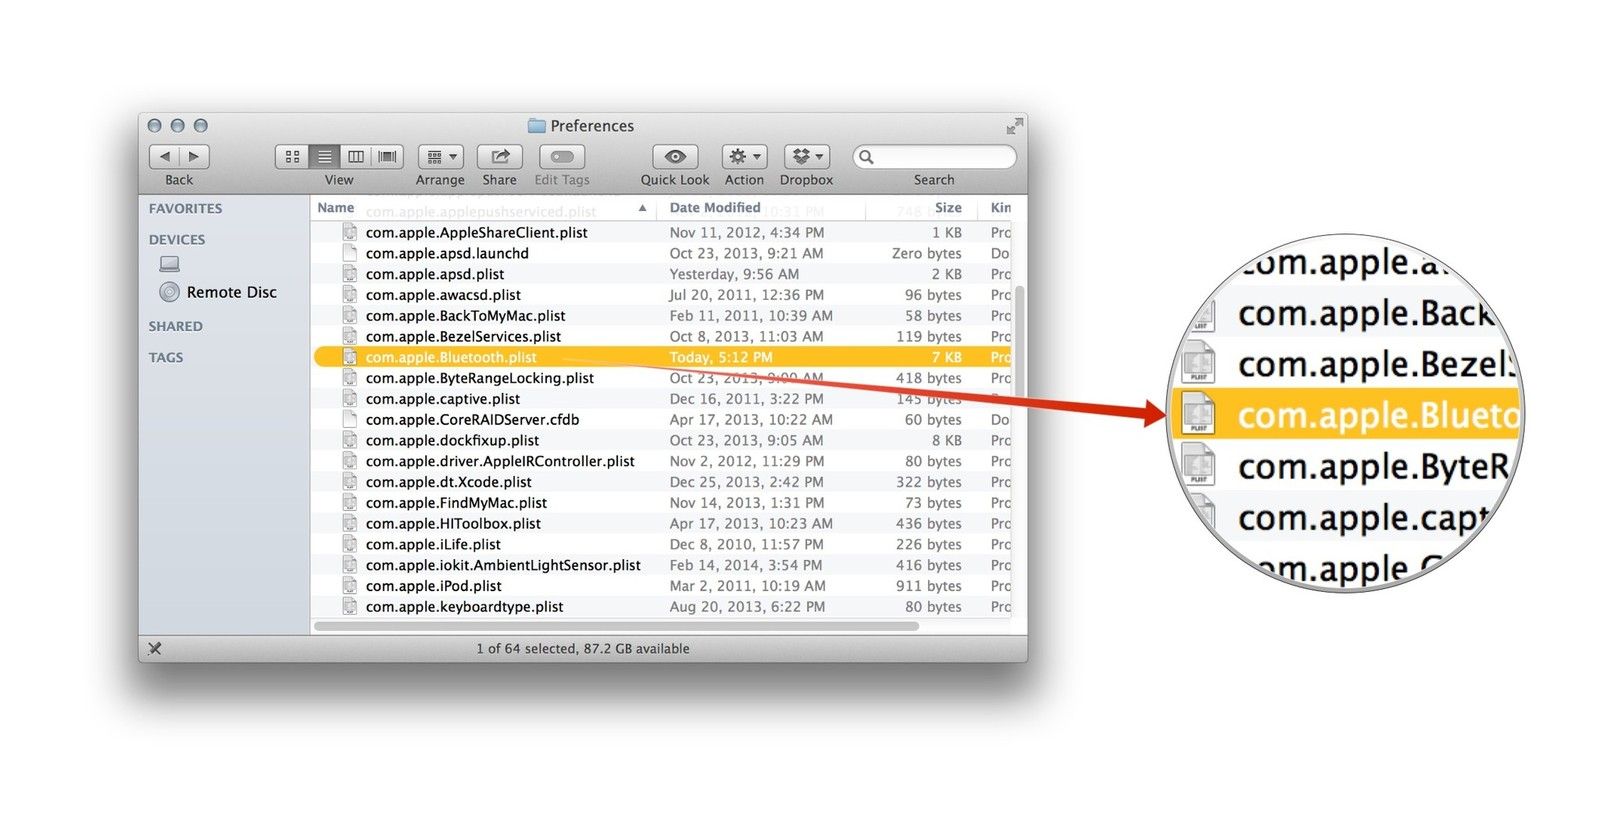Select com.apple.FindMyMac.plist file
The image size is (1600, 827).
(456, 503)
